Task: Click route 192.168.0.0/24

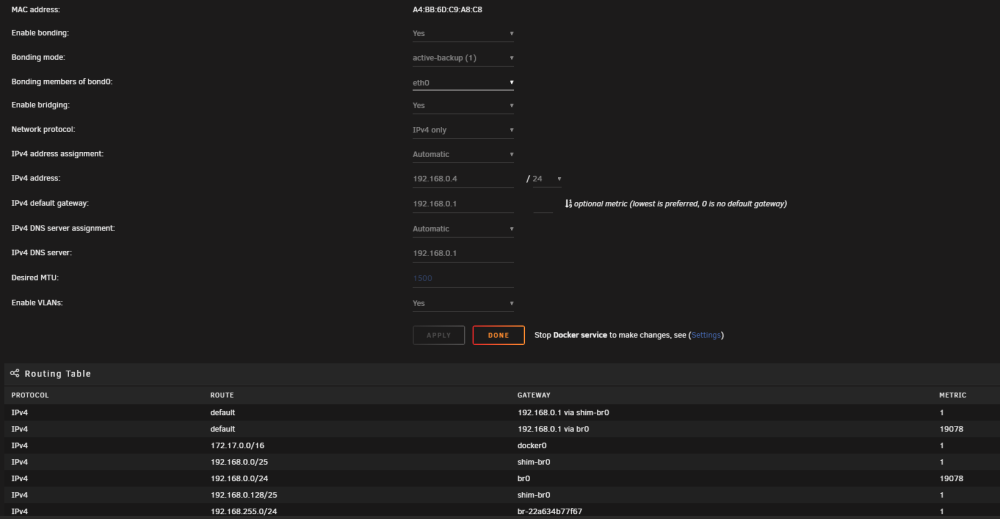Action: (x=239, y=479)
